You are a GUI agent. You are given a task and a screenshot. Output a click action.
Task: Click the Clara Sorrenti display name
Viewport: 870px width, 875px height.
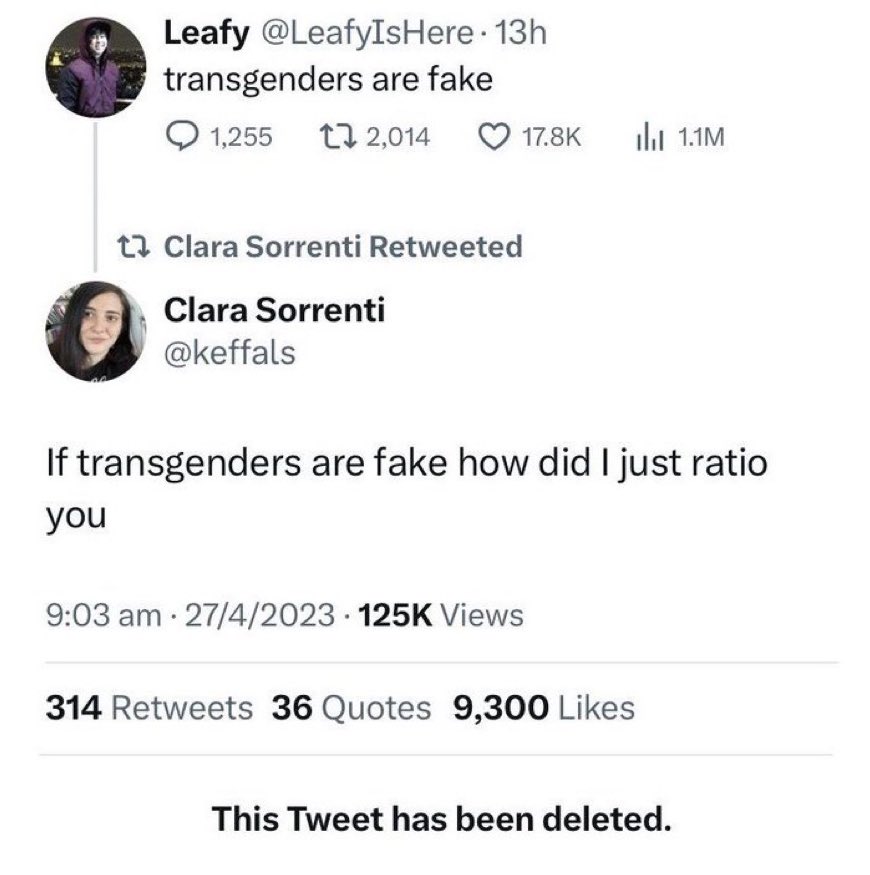274,311
